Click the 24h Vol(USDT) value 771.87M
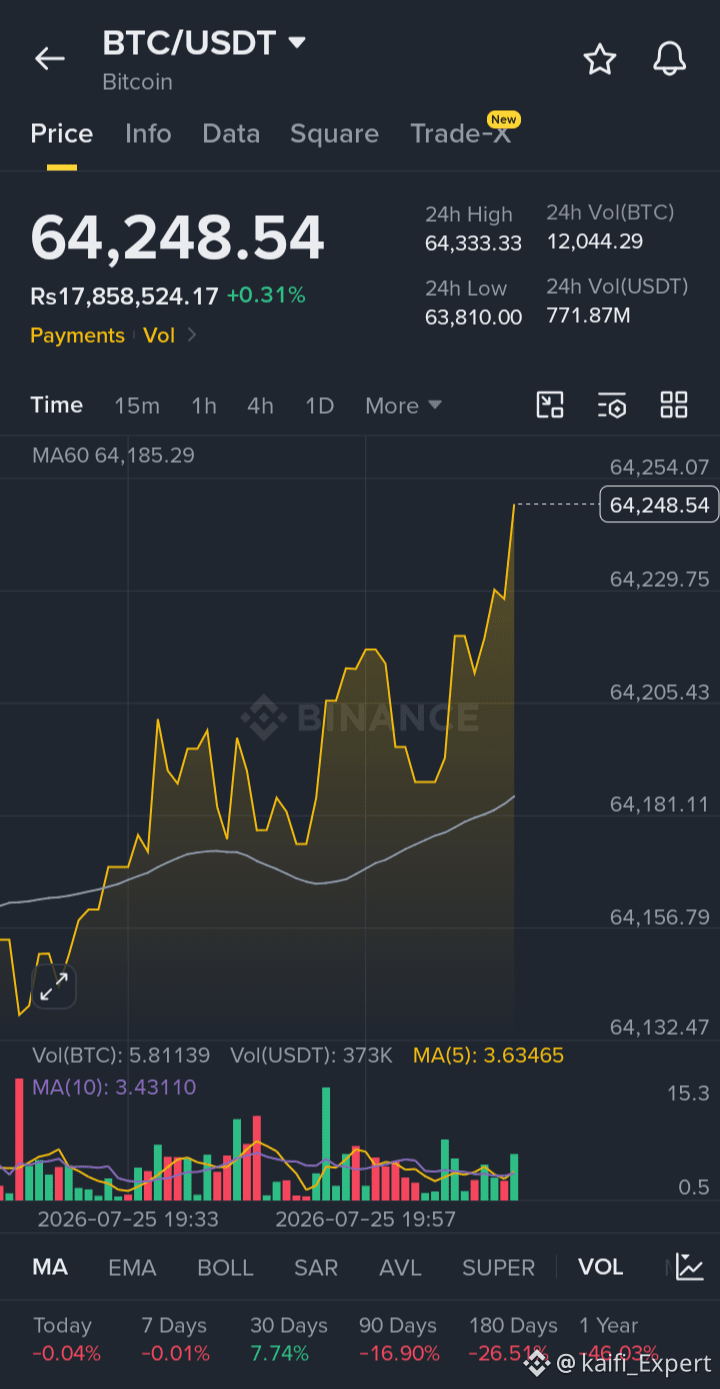The image size is (720, 1389). (588, 315)
